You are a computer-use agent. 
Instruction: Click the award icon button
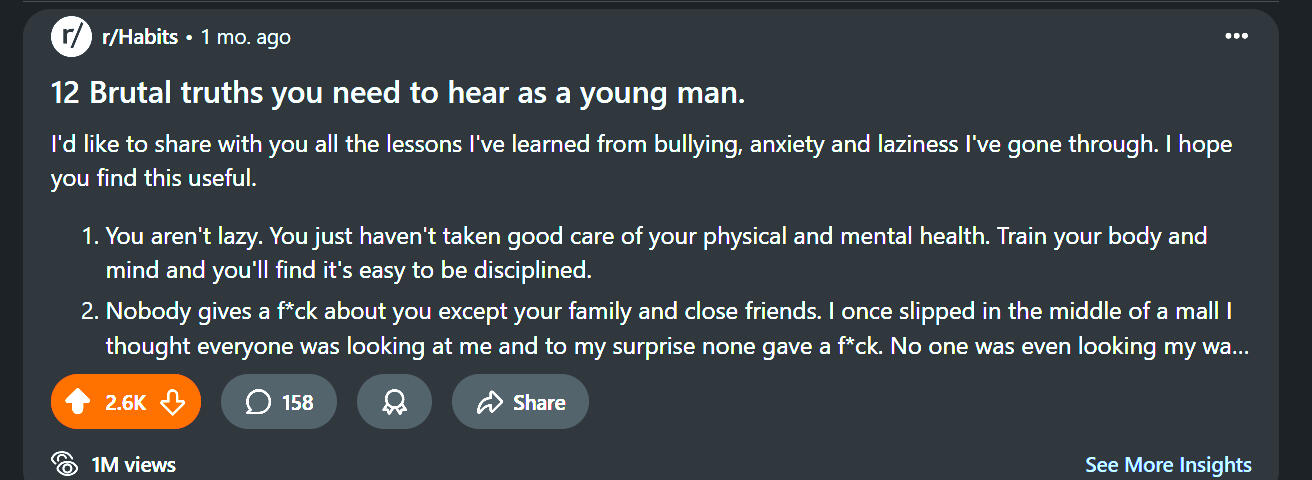pyautogui.click(x=394, y=402)
